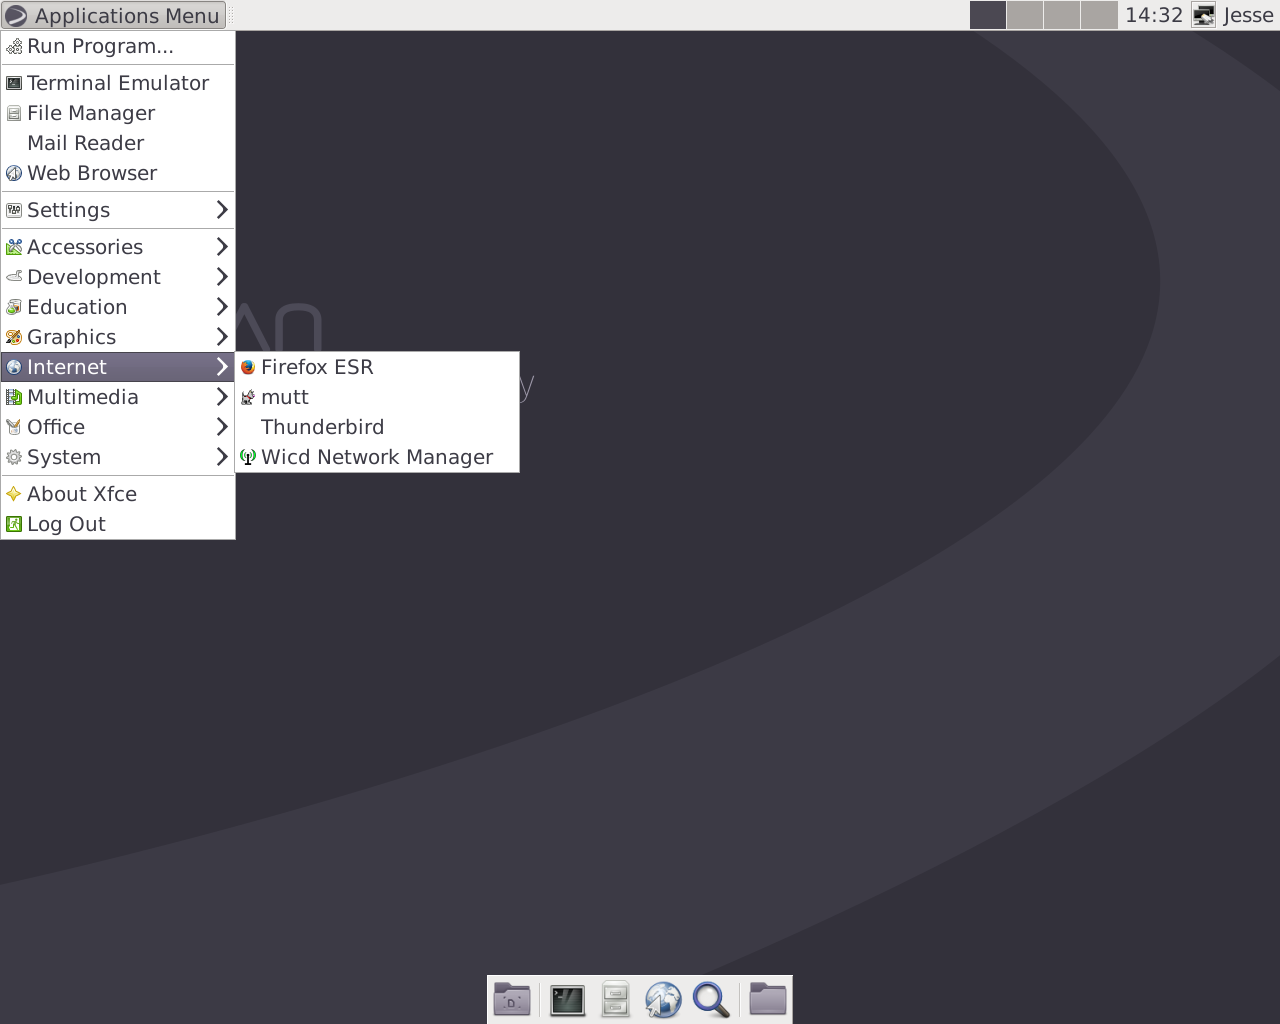The image size is (1280, 1024).
Task: Open Thunderbird from Internet submenu
Action: (x=377, y=427)
